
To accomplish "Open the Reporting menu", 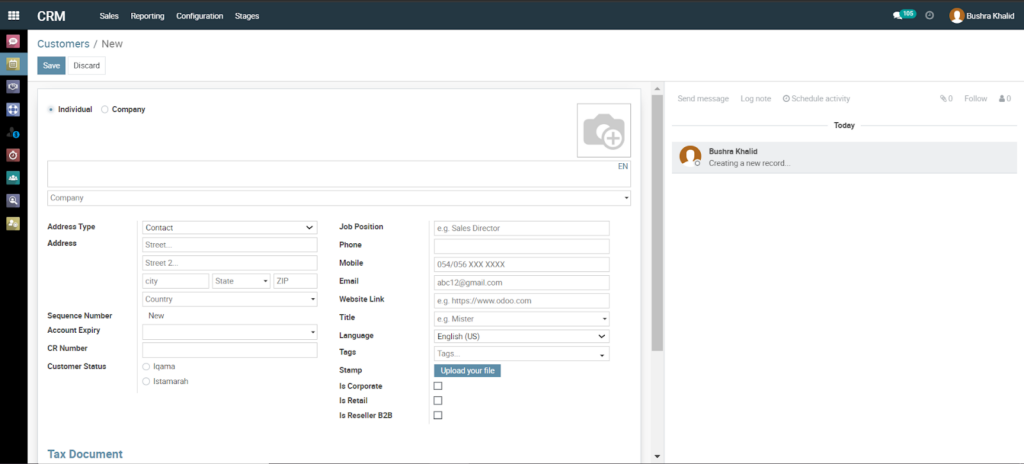I will tap(147, 16).
